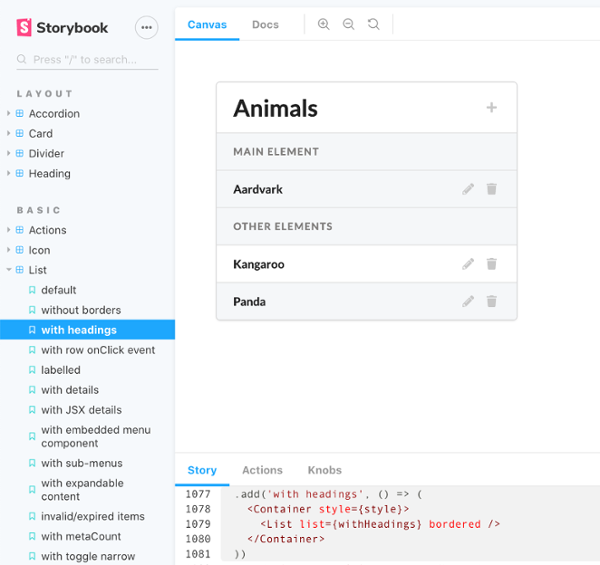Open the 'with toggle narrow' story
This screenshot has width=600, height=565.
tap(87, 556)
